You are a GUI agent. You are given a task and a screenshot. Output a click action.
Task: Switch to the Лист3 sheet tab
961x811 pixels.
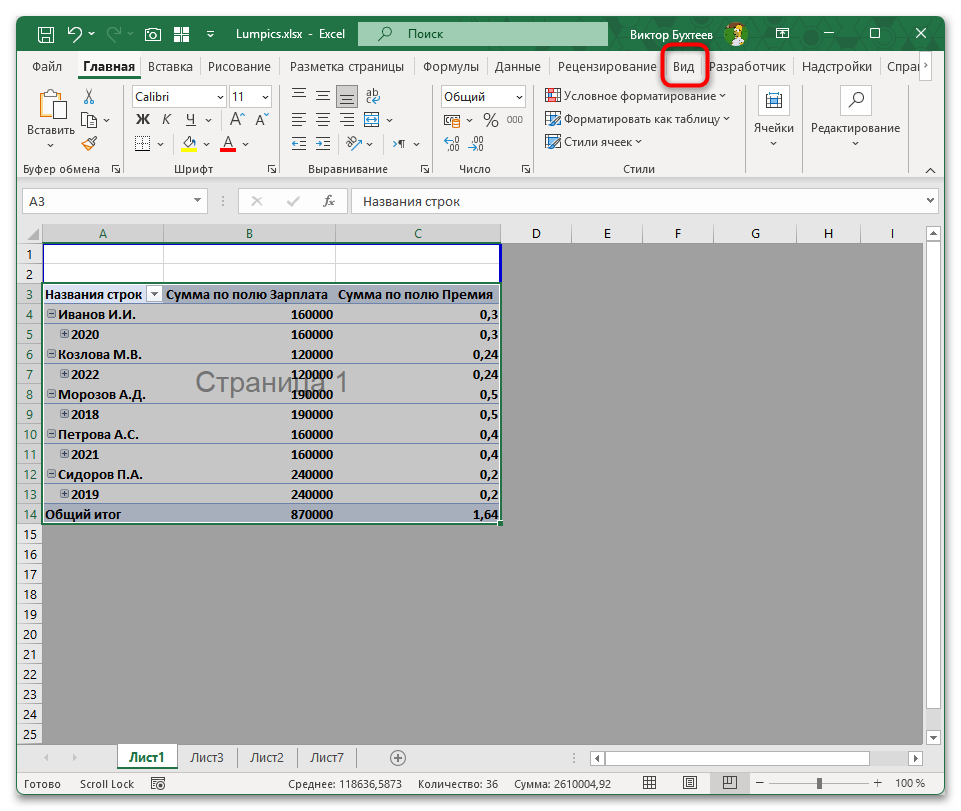click(207, 758)
